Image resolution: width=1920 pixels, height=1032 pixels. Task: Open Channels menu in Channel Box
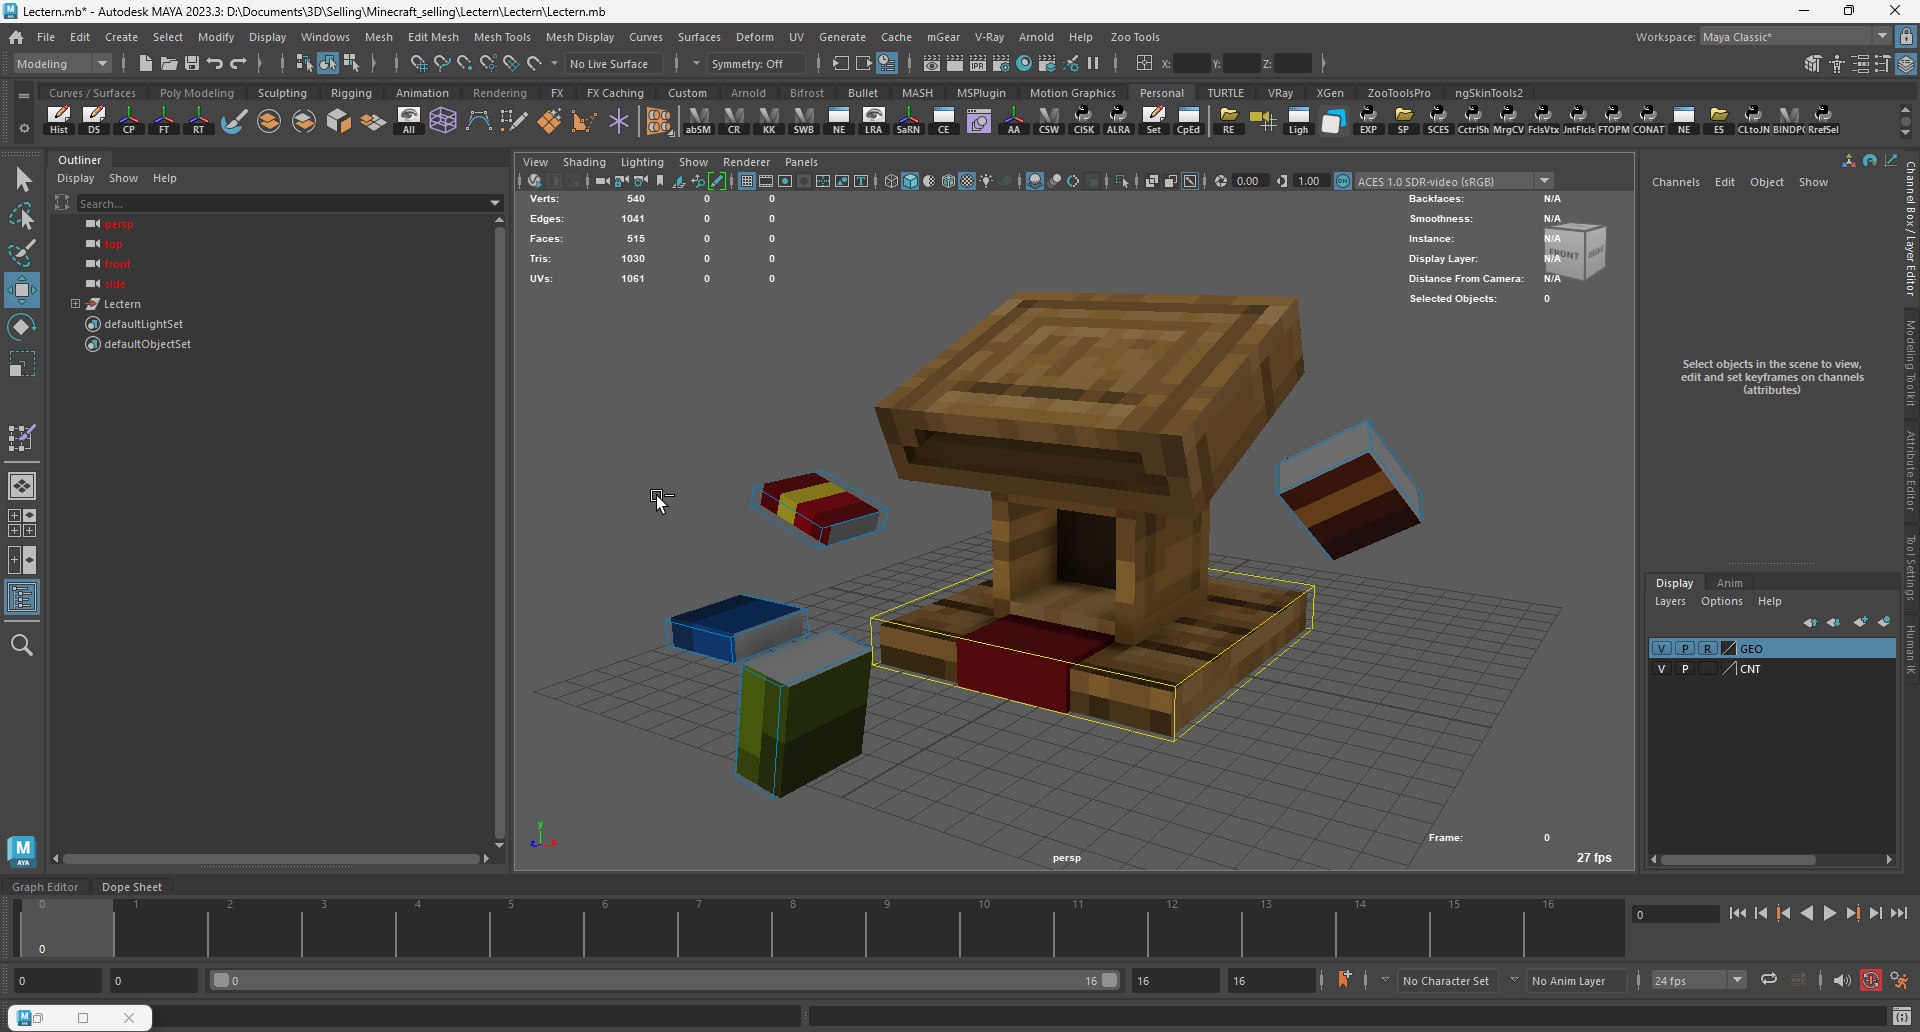(x=1675, y=182)
